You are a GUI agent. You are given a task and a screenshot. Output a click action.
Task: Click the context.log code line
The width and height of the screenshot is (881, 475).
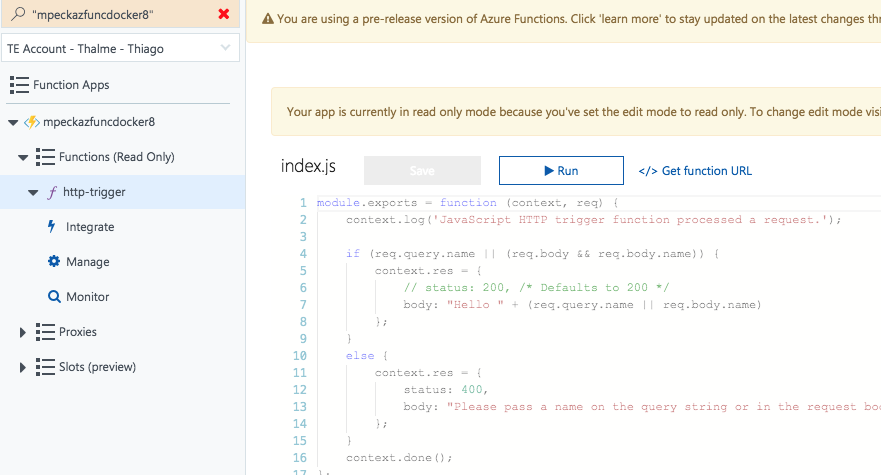(x=593, y=220)
